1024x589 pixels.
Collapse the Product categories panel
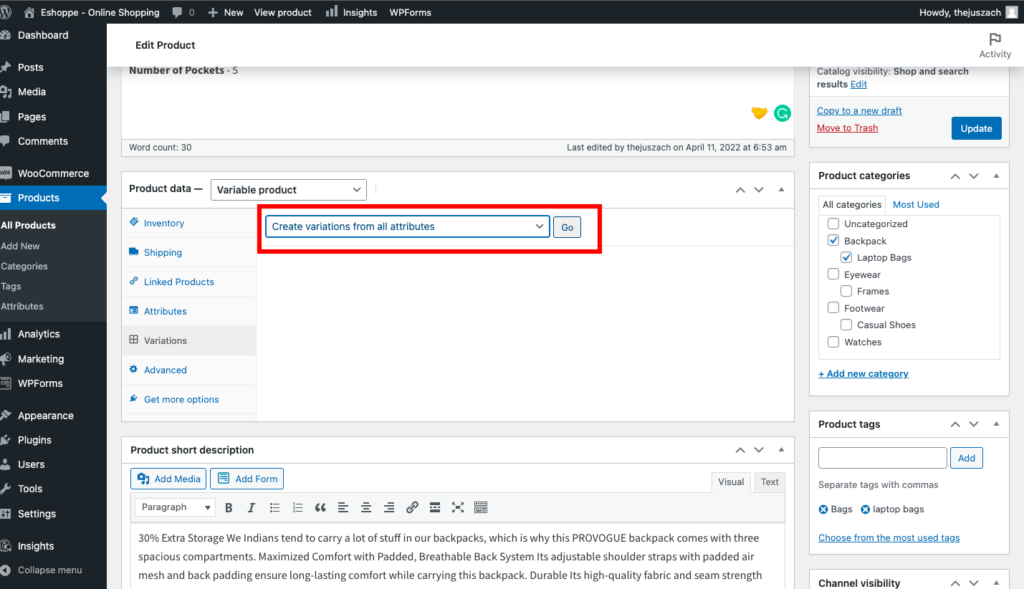pos(996,176)
